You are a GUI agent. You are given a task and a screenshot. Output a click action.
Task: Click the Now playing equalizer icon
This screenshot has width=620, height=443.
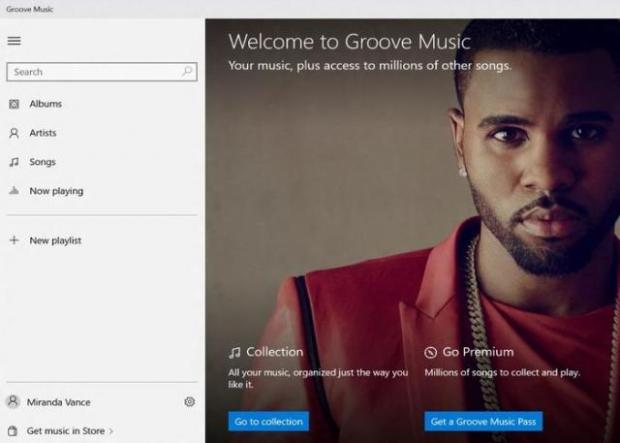tap(14, 191)
